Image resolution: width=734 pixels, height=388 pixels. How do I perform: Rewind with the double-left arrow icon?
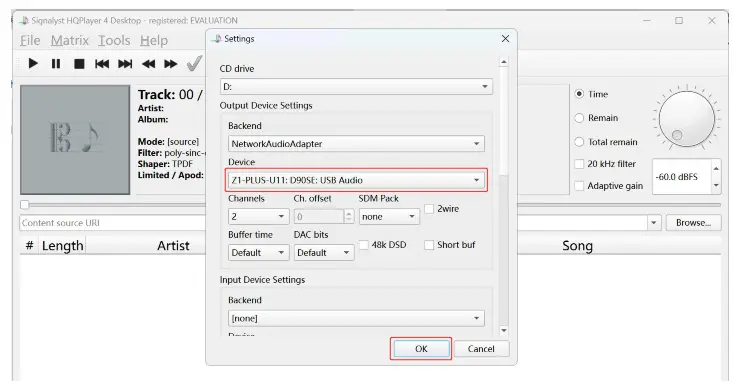(x=148, y=64)
